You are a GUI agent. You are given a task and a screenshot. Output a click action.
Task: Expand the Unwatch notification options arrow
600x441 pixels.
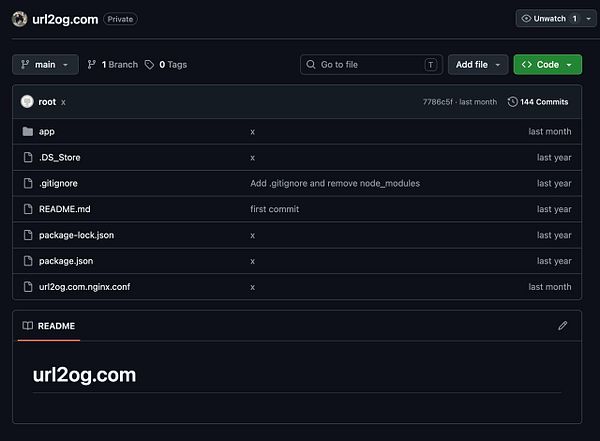pyautogui.click(x=589, y=19)
